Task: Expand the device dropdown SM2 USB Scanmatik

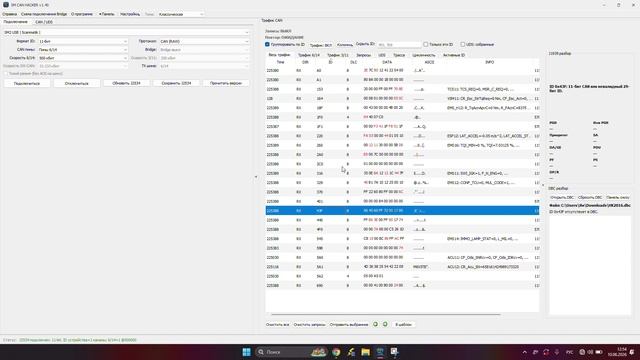Action: click(x=126, y=32)
